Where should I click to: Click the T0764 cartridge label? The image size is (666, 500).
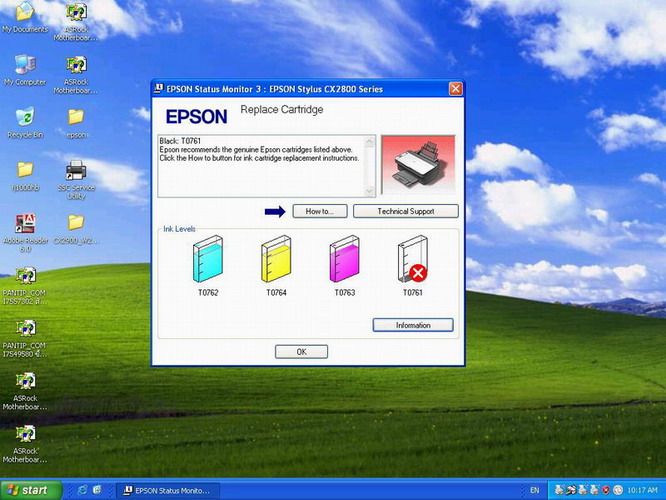click(277, 292)
